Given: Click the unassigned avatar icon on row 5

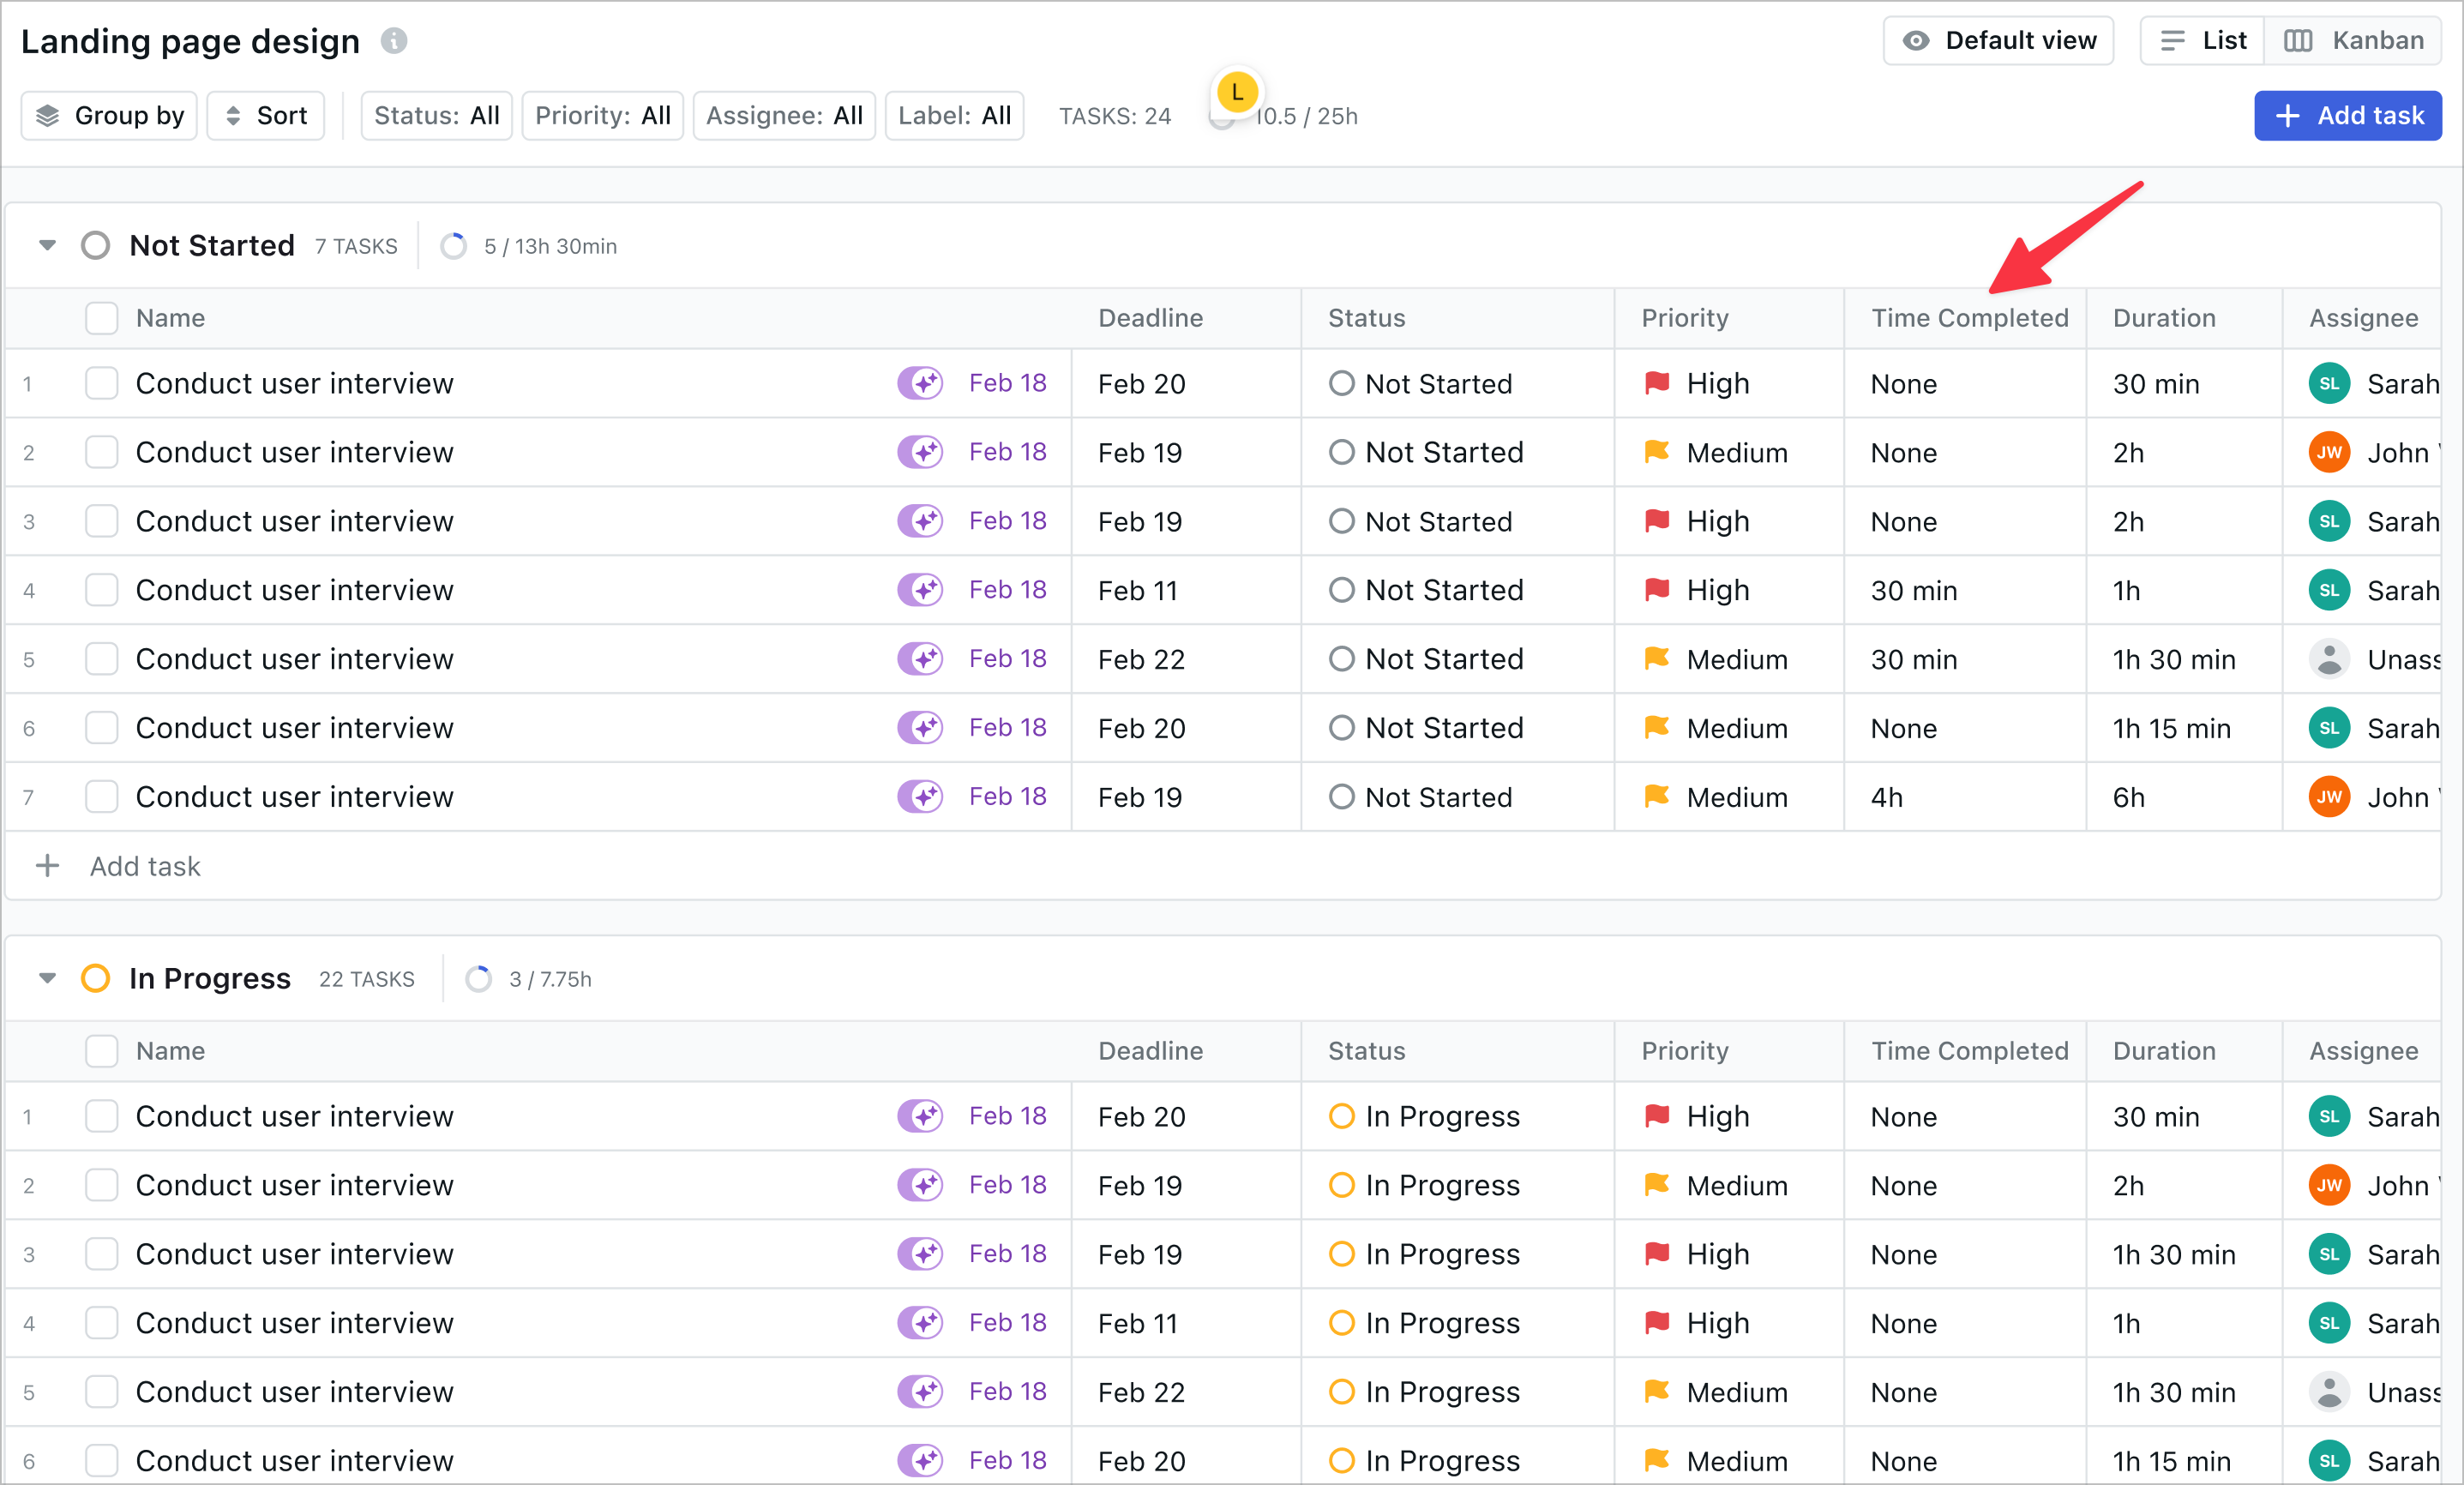Looking at the screenshot, I should point(2330,658).
